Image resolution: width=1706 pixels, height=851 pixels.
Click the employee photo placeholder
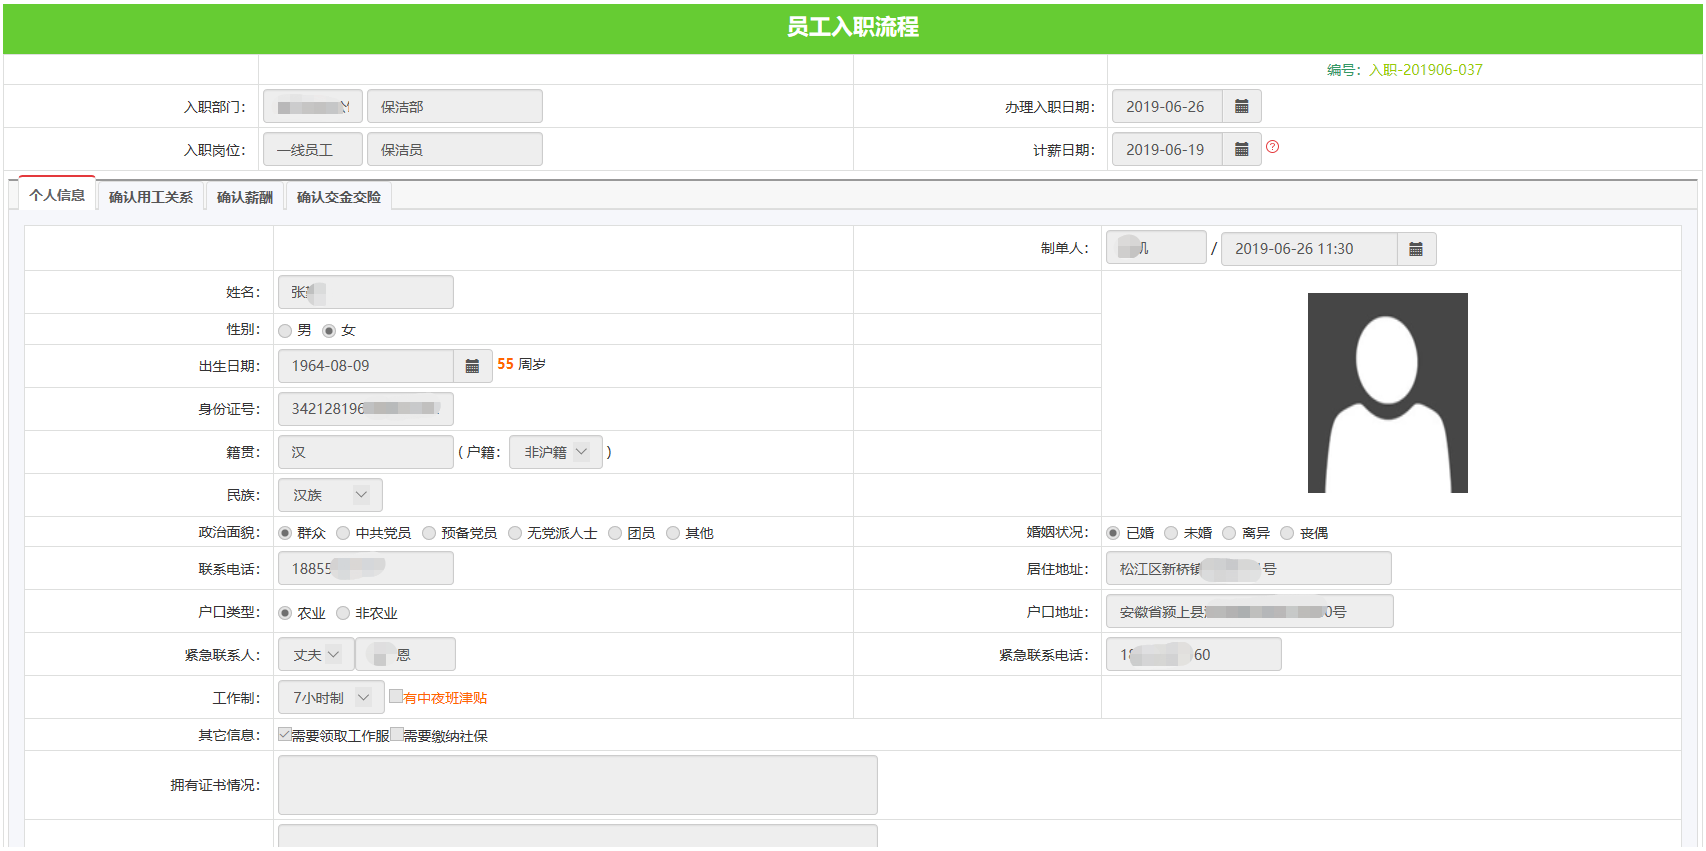point(1387,393)
